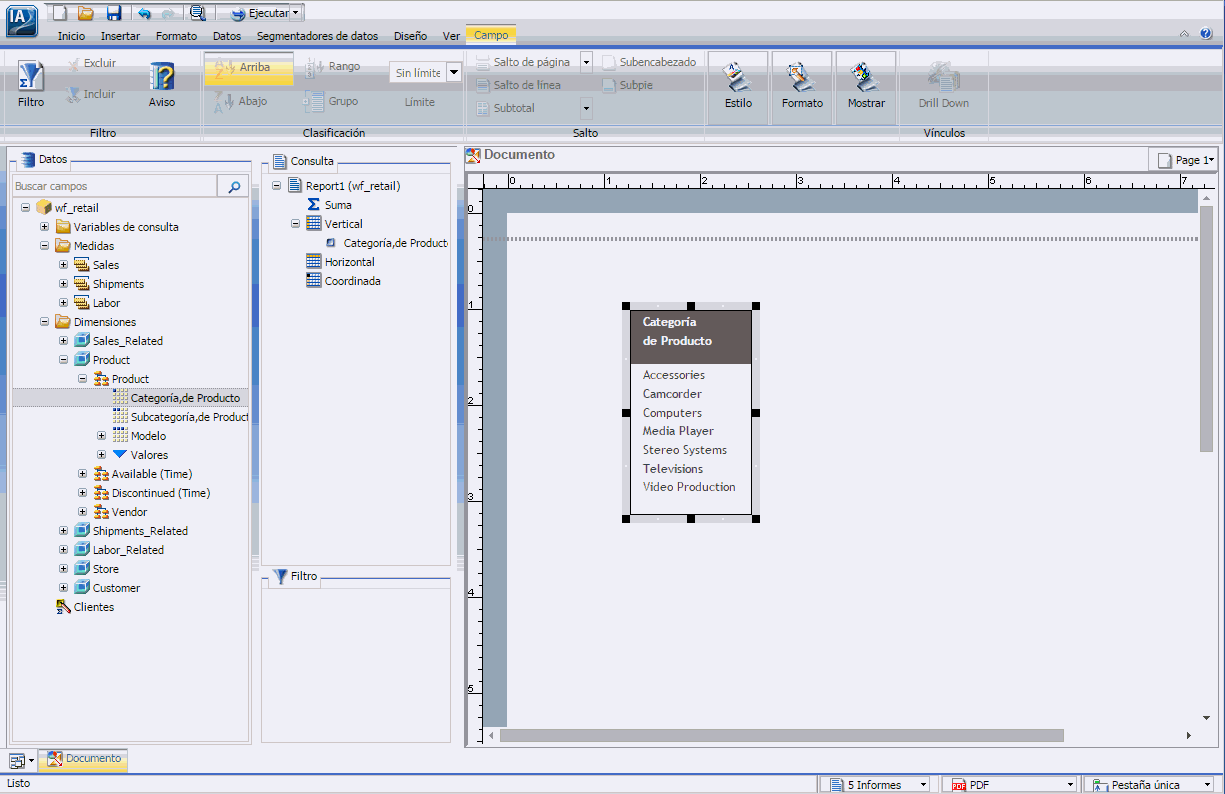Select the Formato ribbon tab
This screenshot has width=1225, height=794.
177,36
